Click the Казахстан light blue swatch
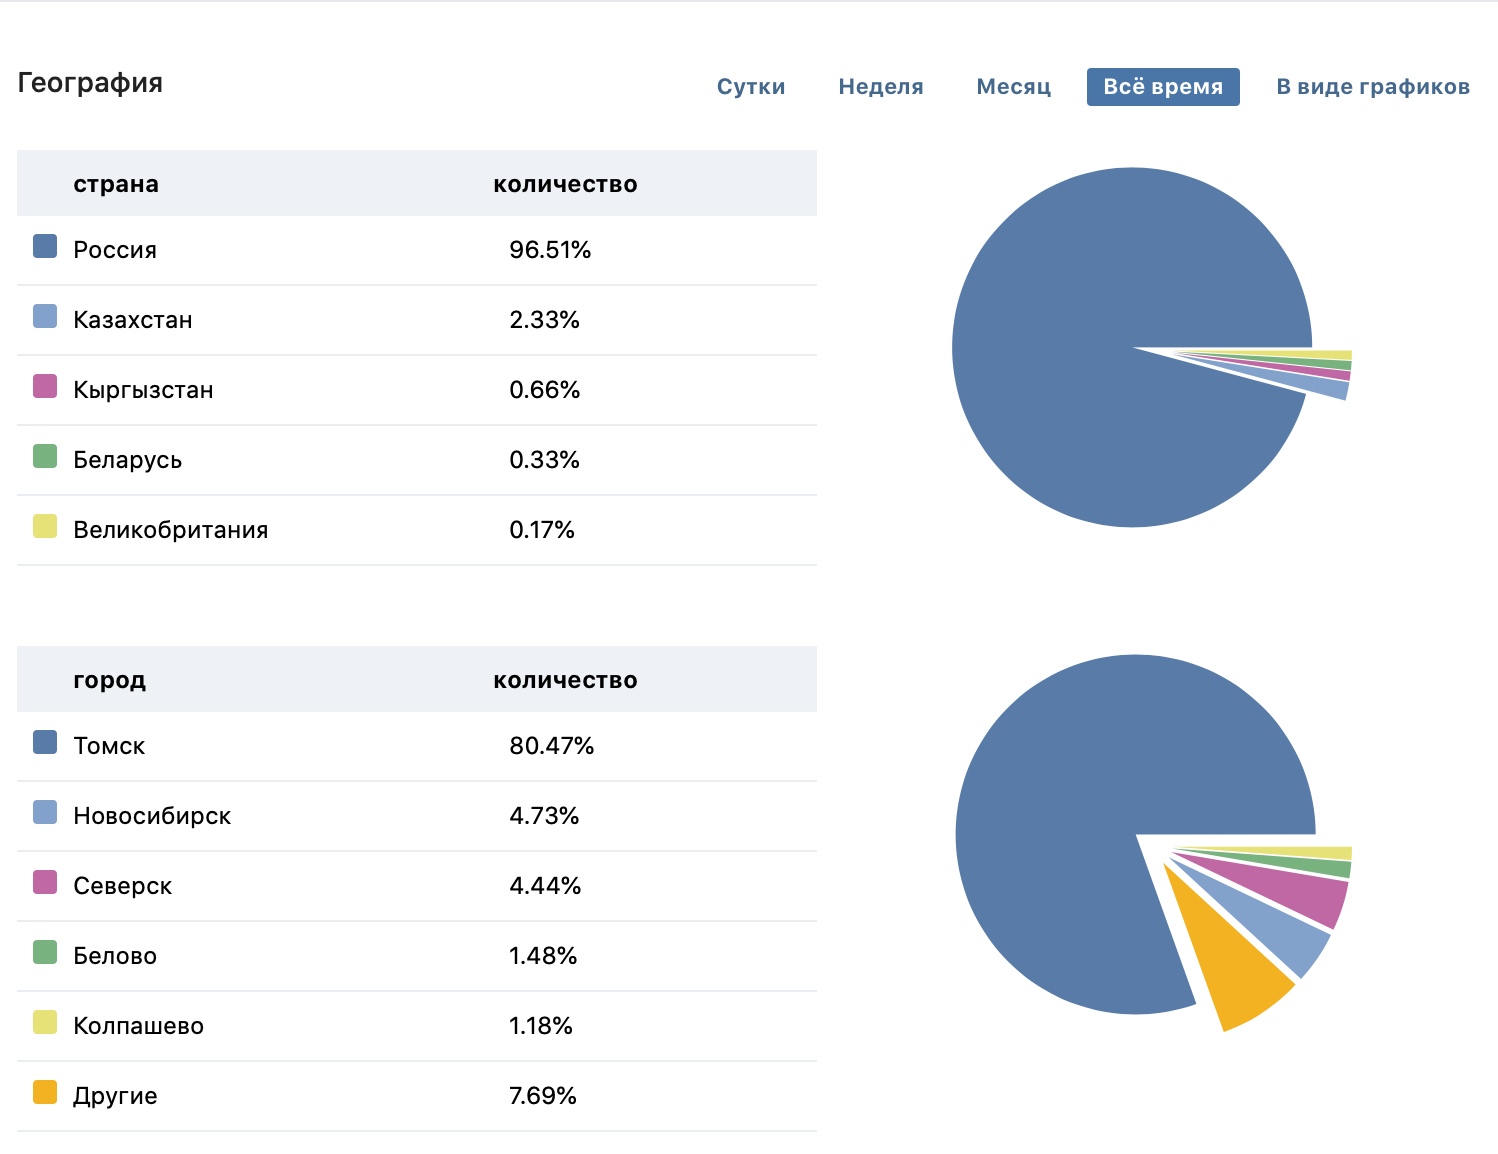 coord(45,317)
